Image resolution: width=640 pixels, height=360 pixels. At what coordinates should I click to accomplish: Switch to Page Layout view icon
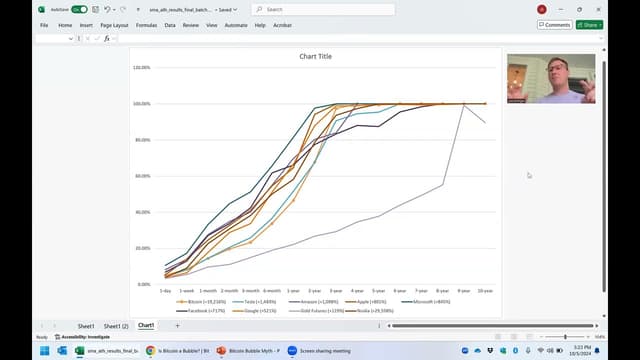pyautogui.click(x=514, y=337)
